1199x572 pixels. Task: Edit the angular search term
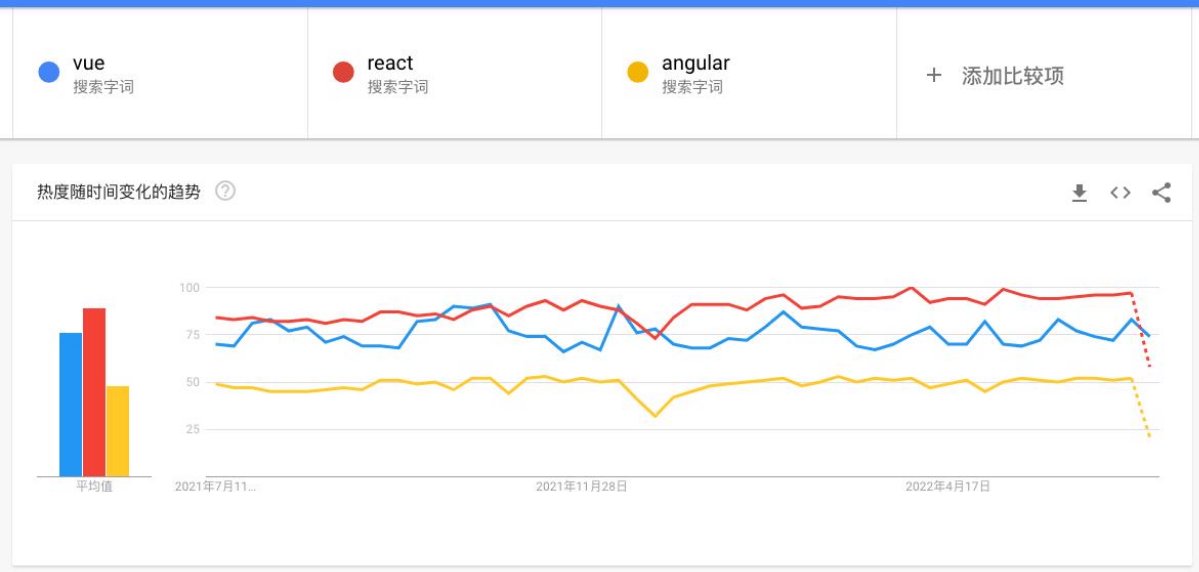pyautogui.click(x=695, y=63)
